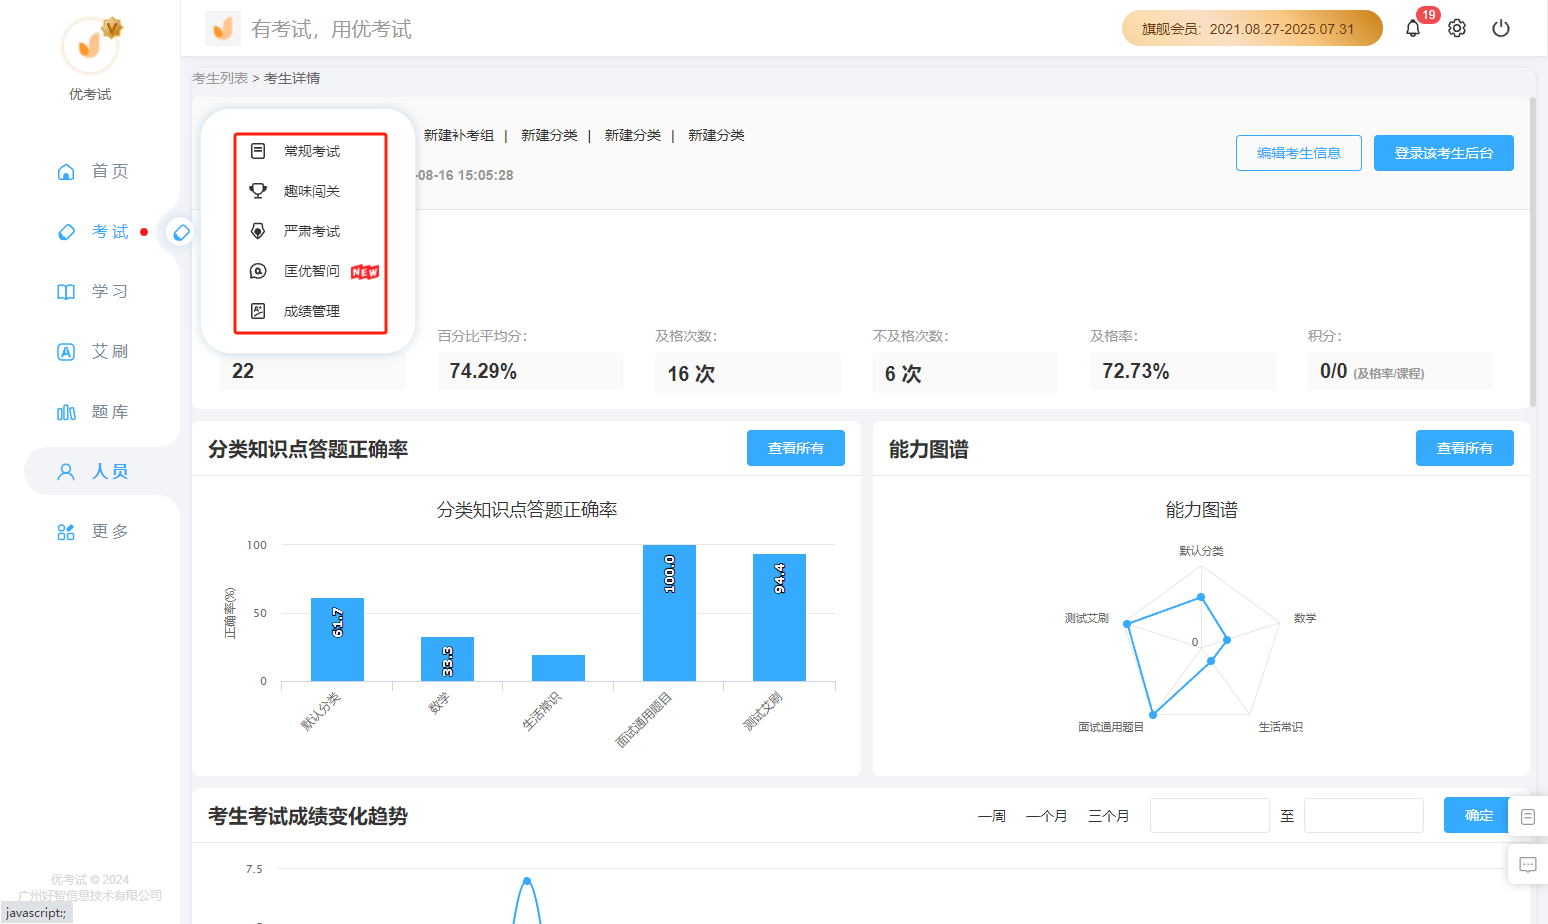Click the 旗舰会员 membership badge
1548x924 pixels.
pyautogui.click(x=1252, y=28)
